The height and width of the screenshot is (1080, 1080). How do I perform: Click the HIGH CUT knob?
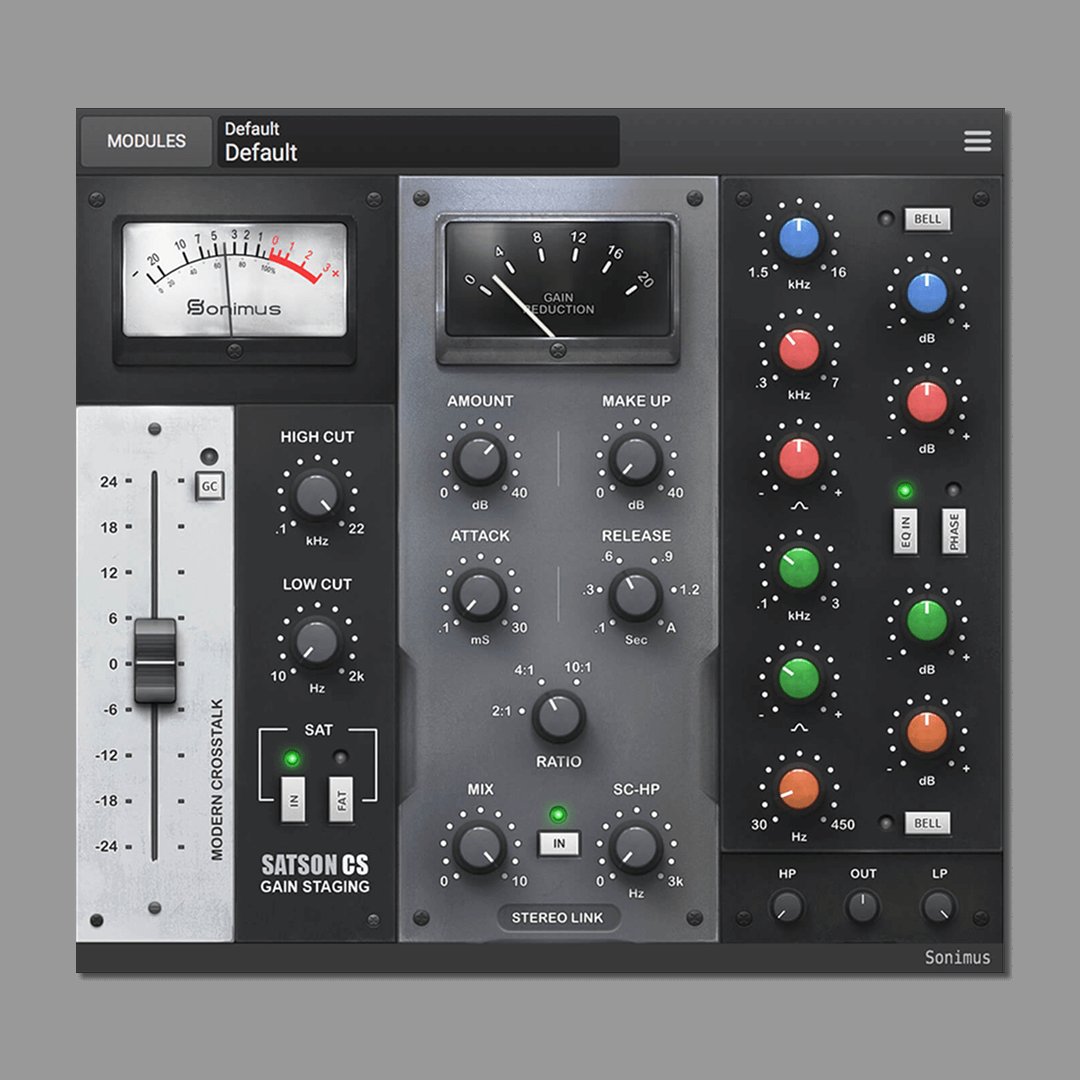pos(317,494)
